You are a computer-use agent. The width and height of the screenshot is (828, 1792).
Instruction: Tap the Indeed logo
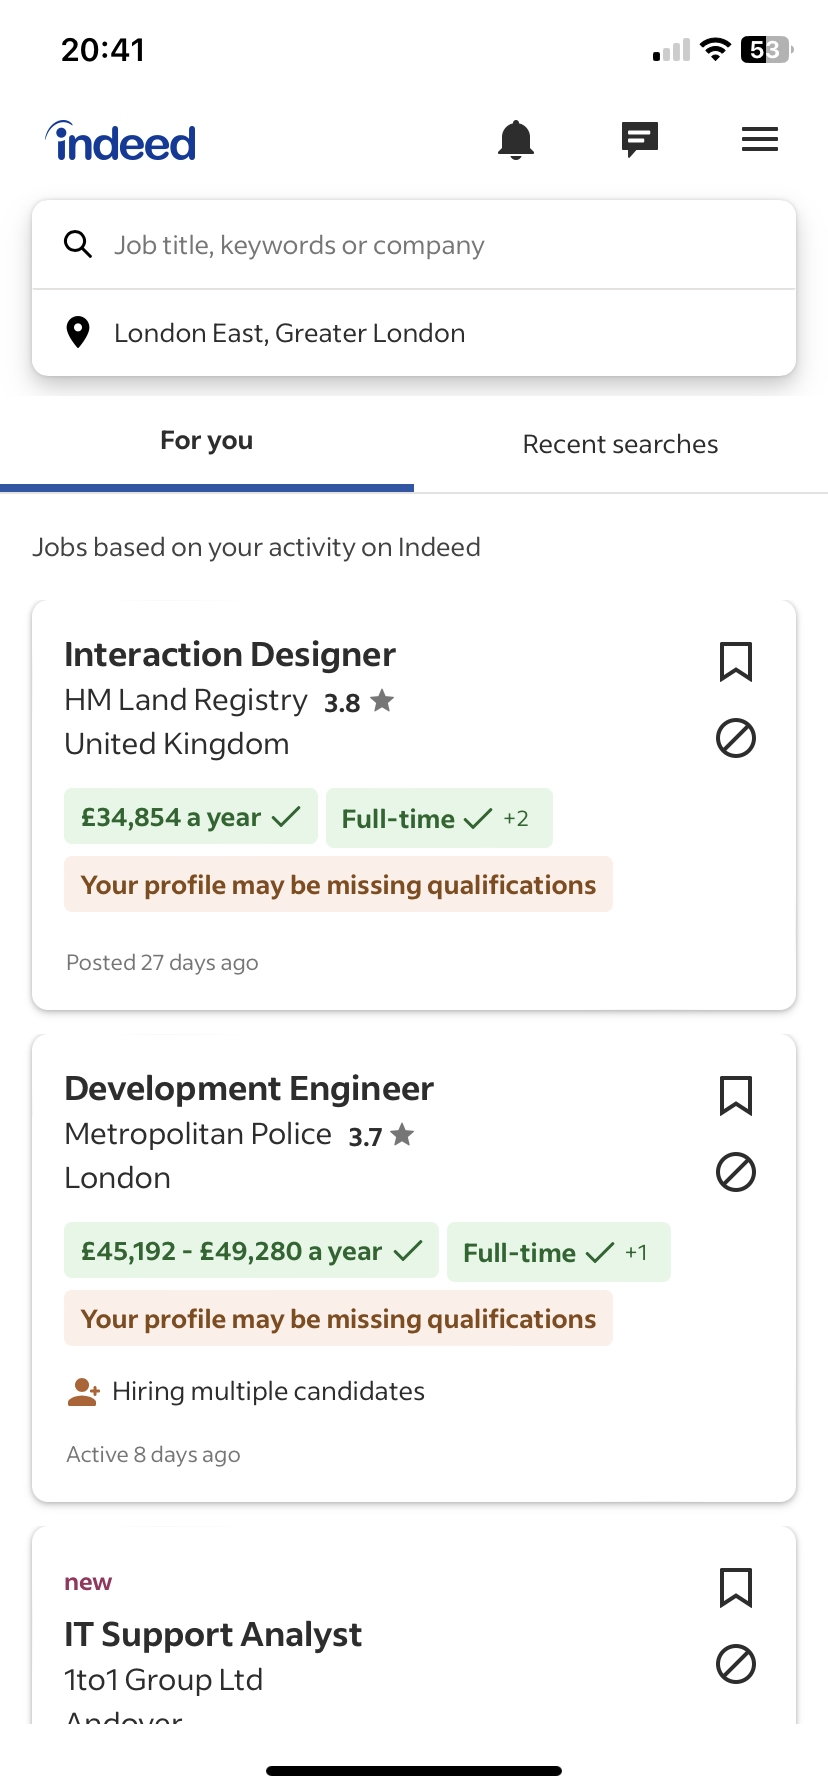click(x=121, y=143)
